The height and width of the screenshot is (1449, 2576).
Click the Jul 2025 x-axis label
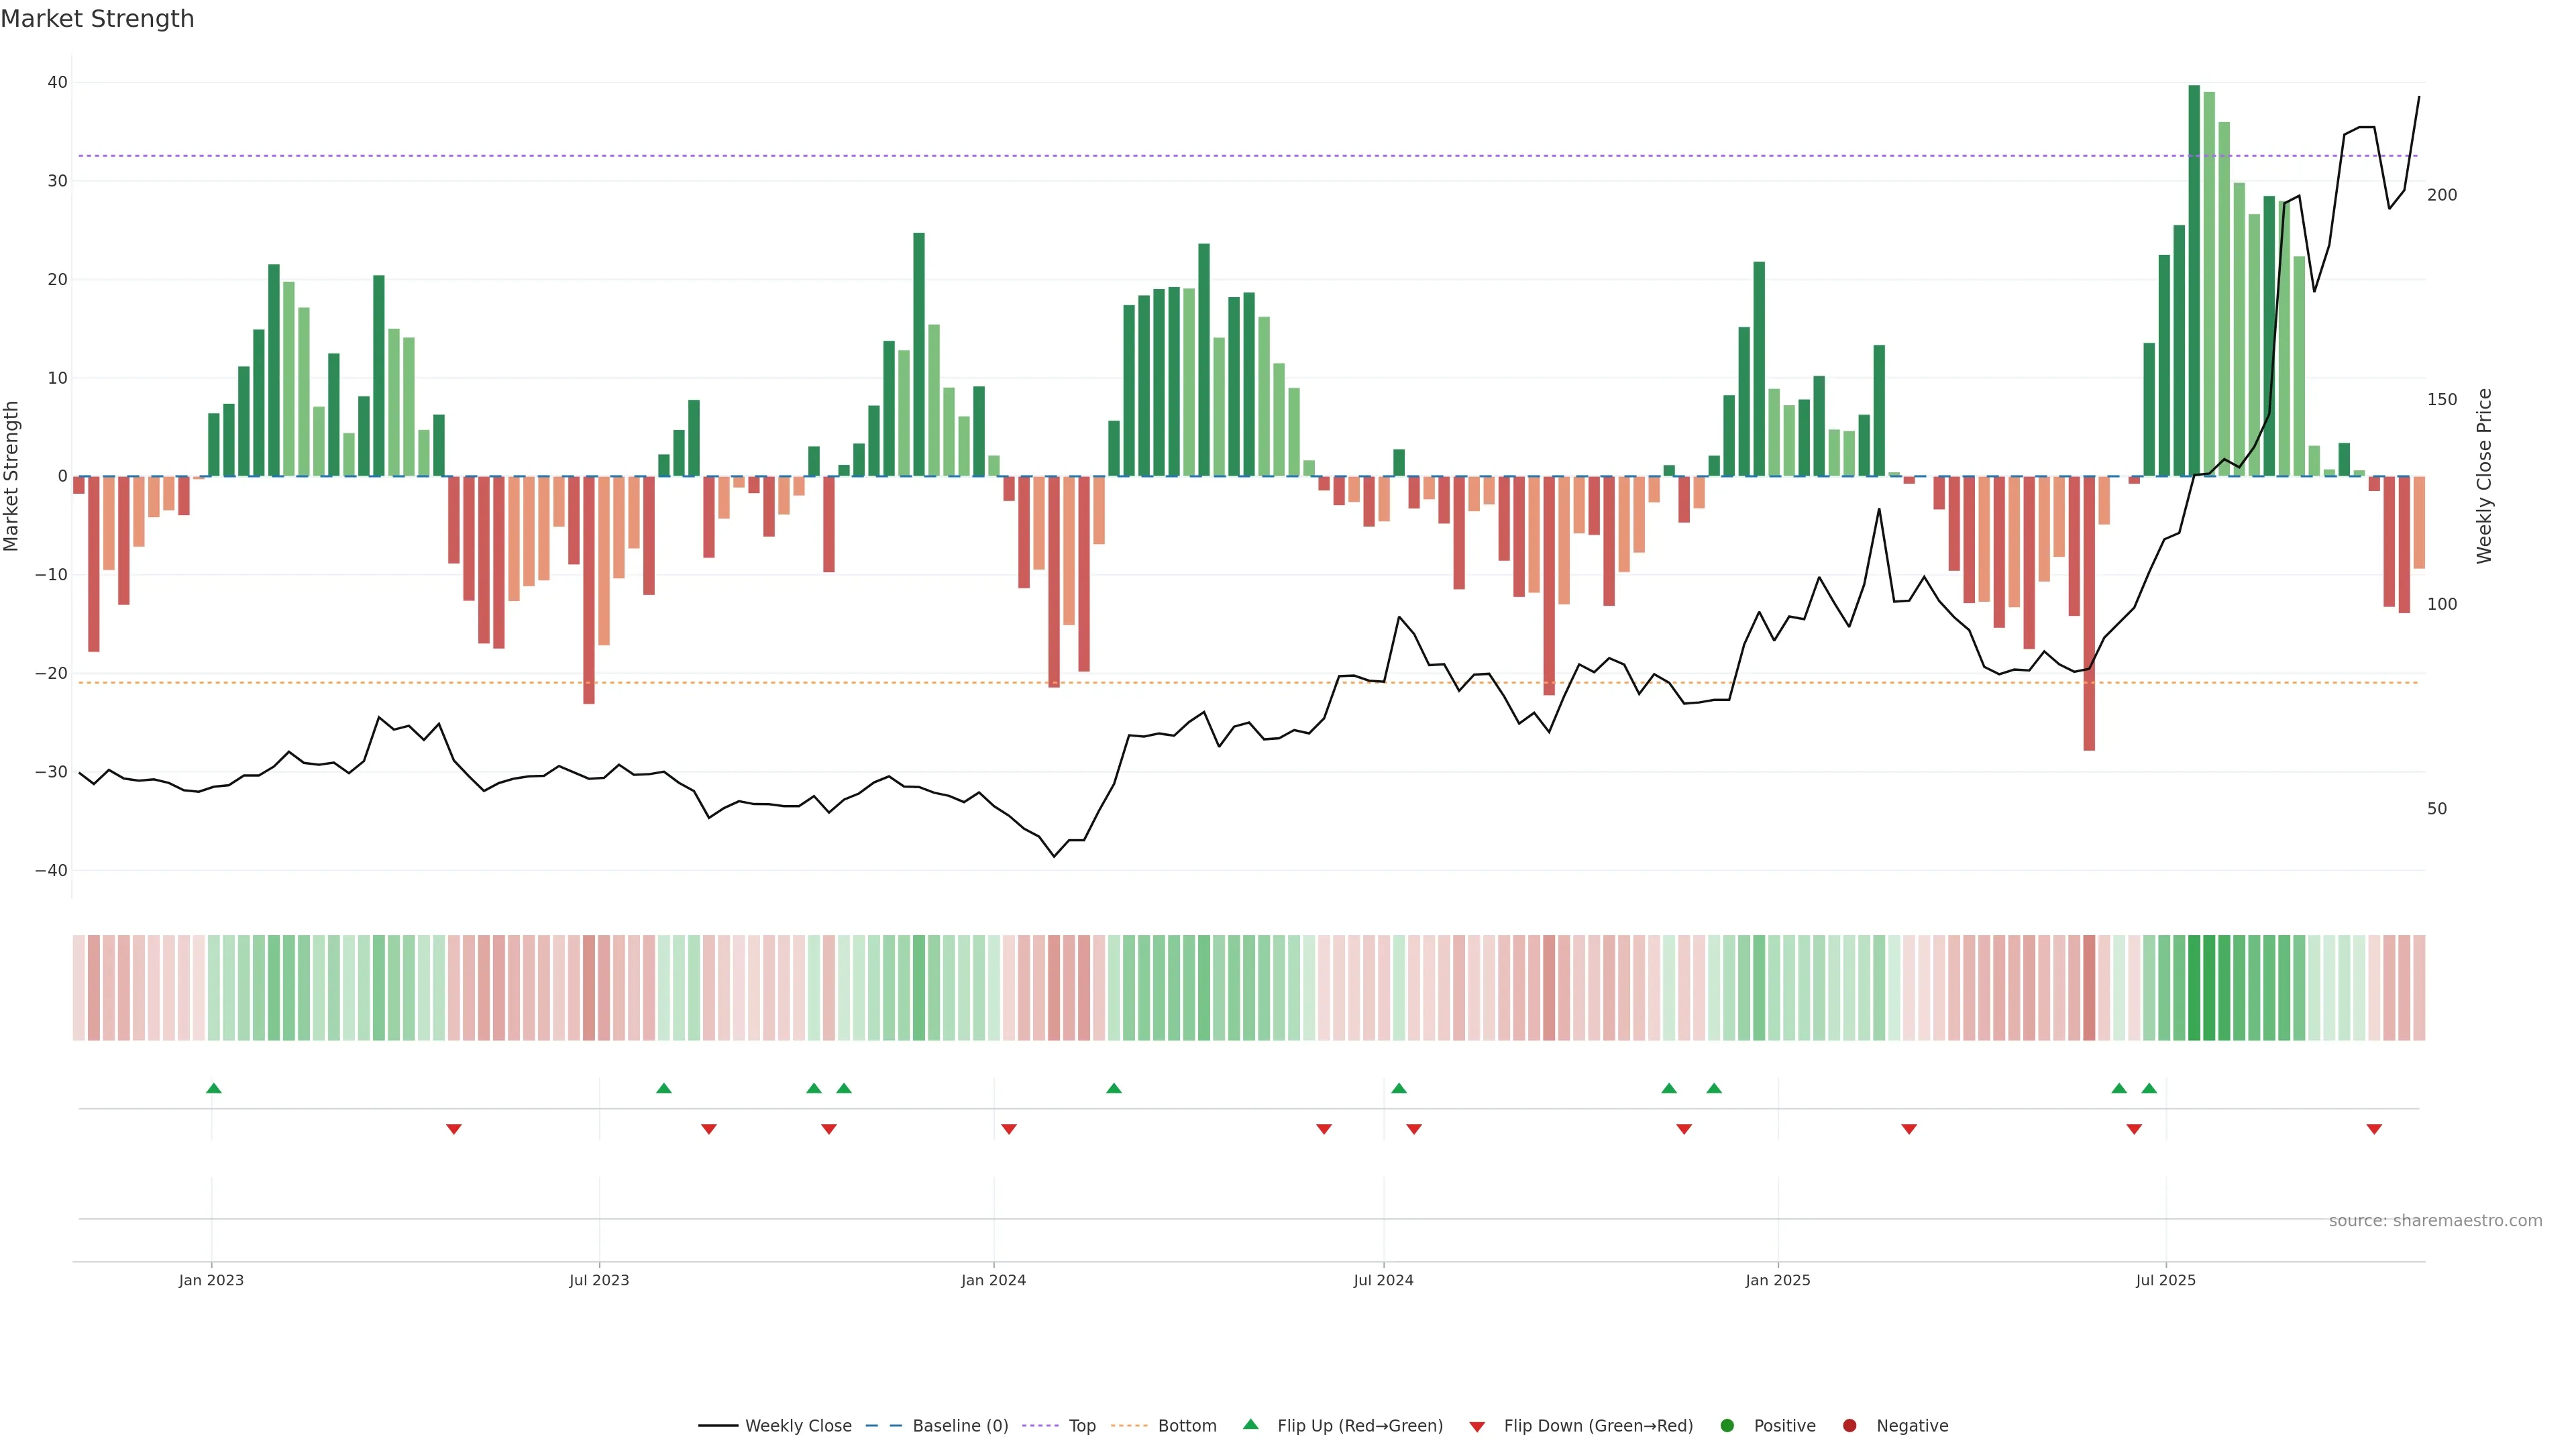point(2165,1280)
